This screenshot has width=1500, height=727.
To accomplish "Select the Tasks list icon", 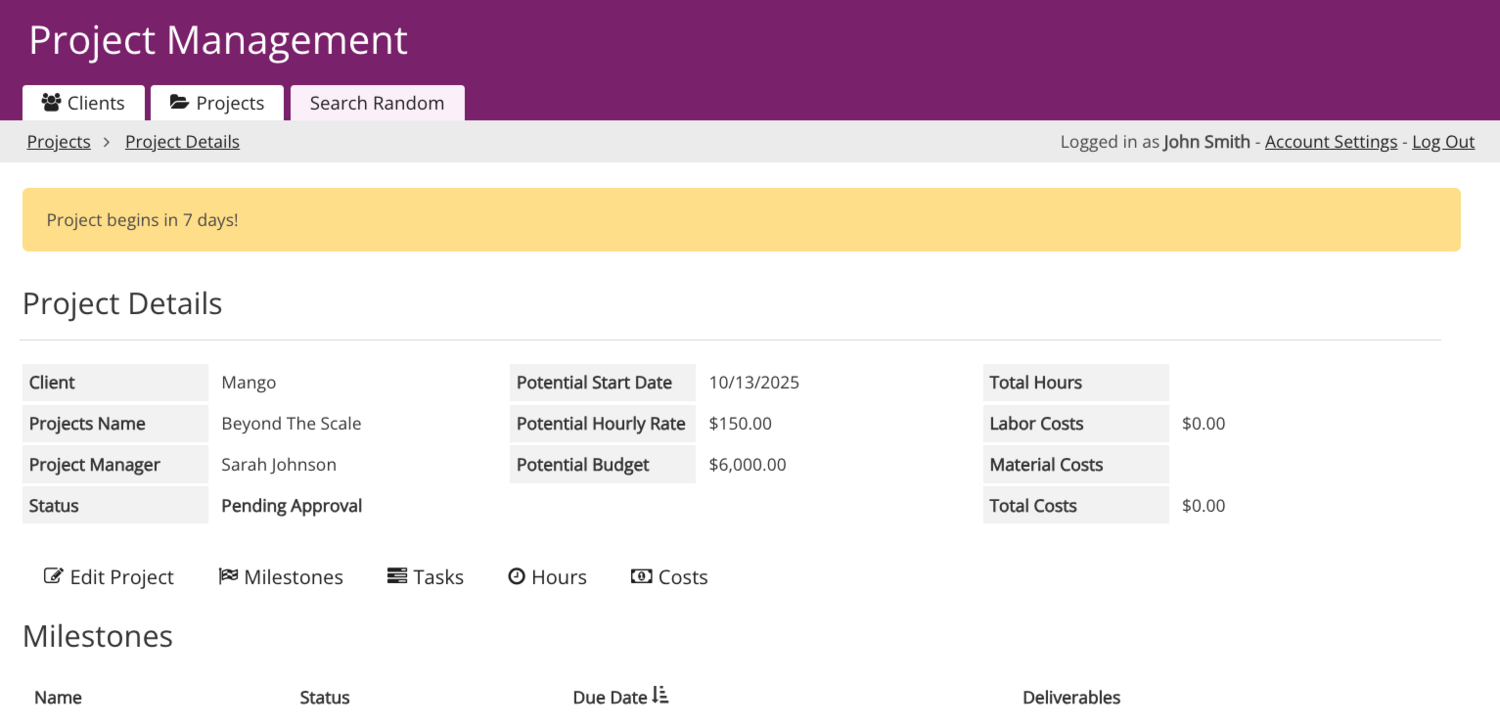I will pos(397,576).
